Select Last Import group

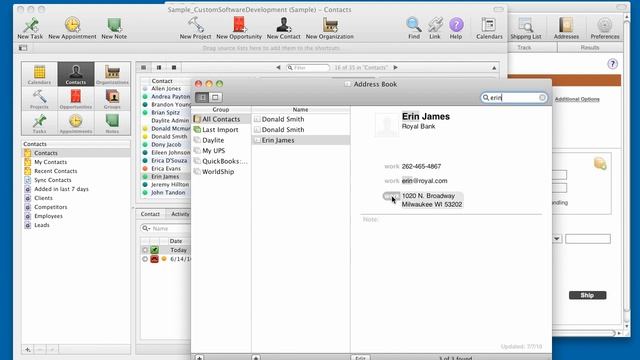coord(221,130)
